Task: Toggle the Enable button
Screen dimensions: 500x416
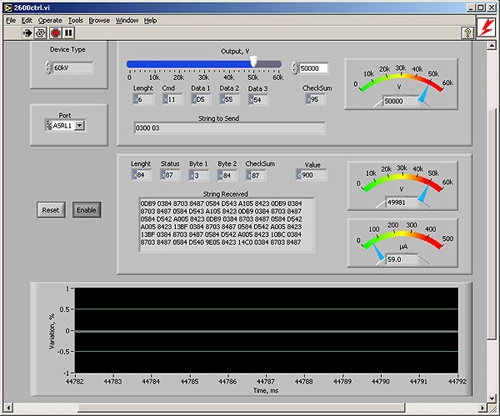Action: [x=87, y=210]
